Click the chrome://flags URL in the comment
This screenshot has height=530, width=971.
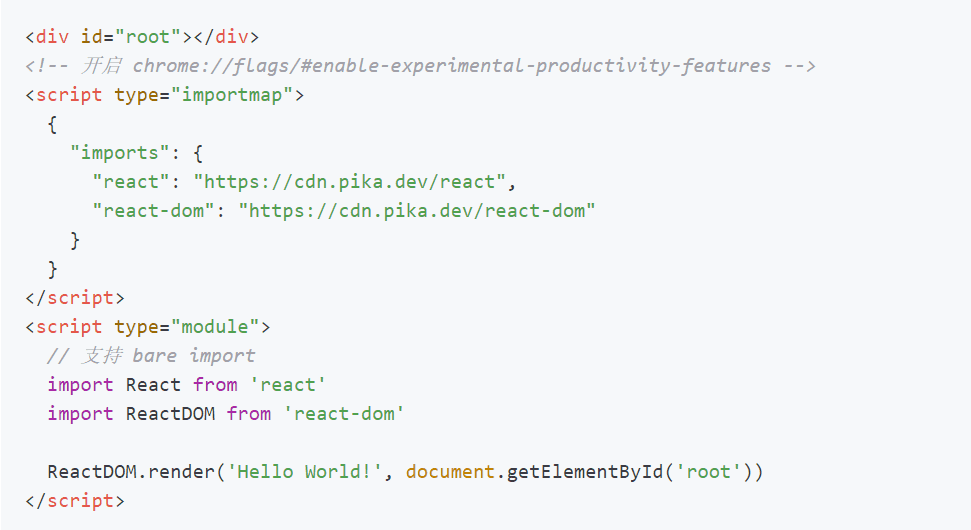coord(451,66)
